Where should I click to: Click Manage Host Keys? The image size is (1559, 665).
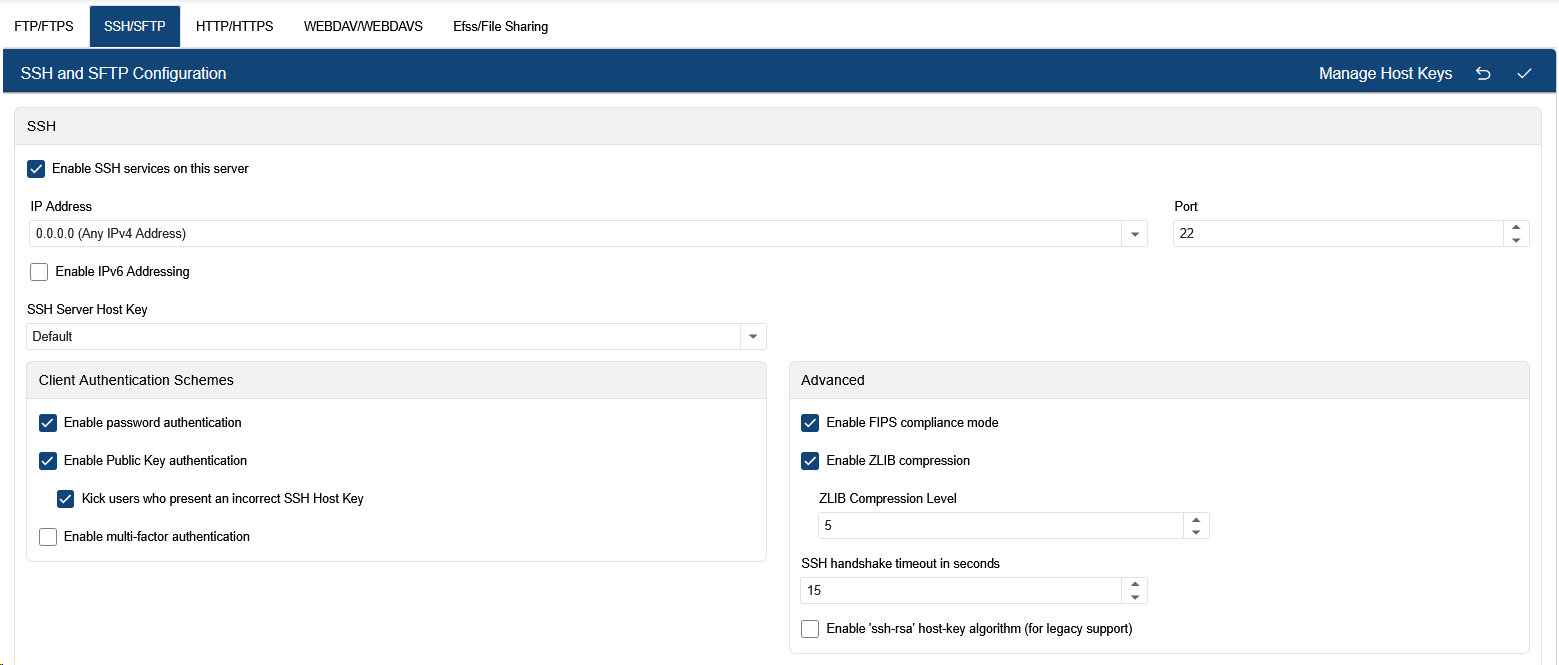[x=1385, y=74]
